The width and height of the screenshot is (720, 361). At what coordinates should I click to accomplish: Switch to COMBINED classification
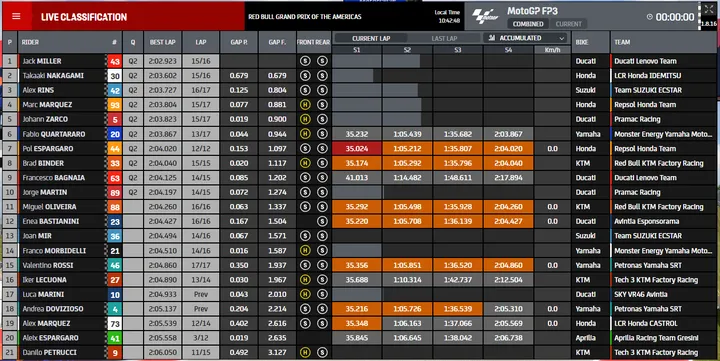coord(528,24)
